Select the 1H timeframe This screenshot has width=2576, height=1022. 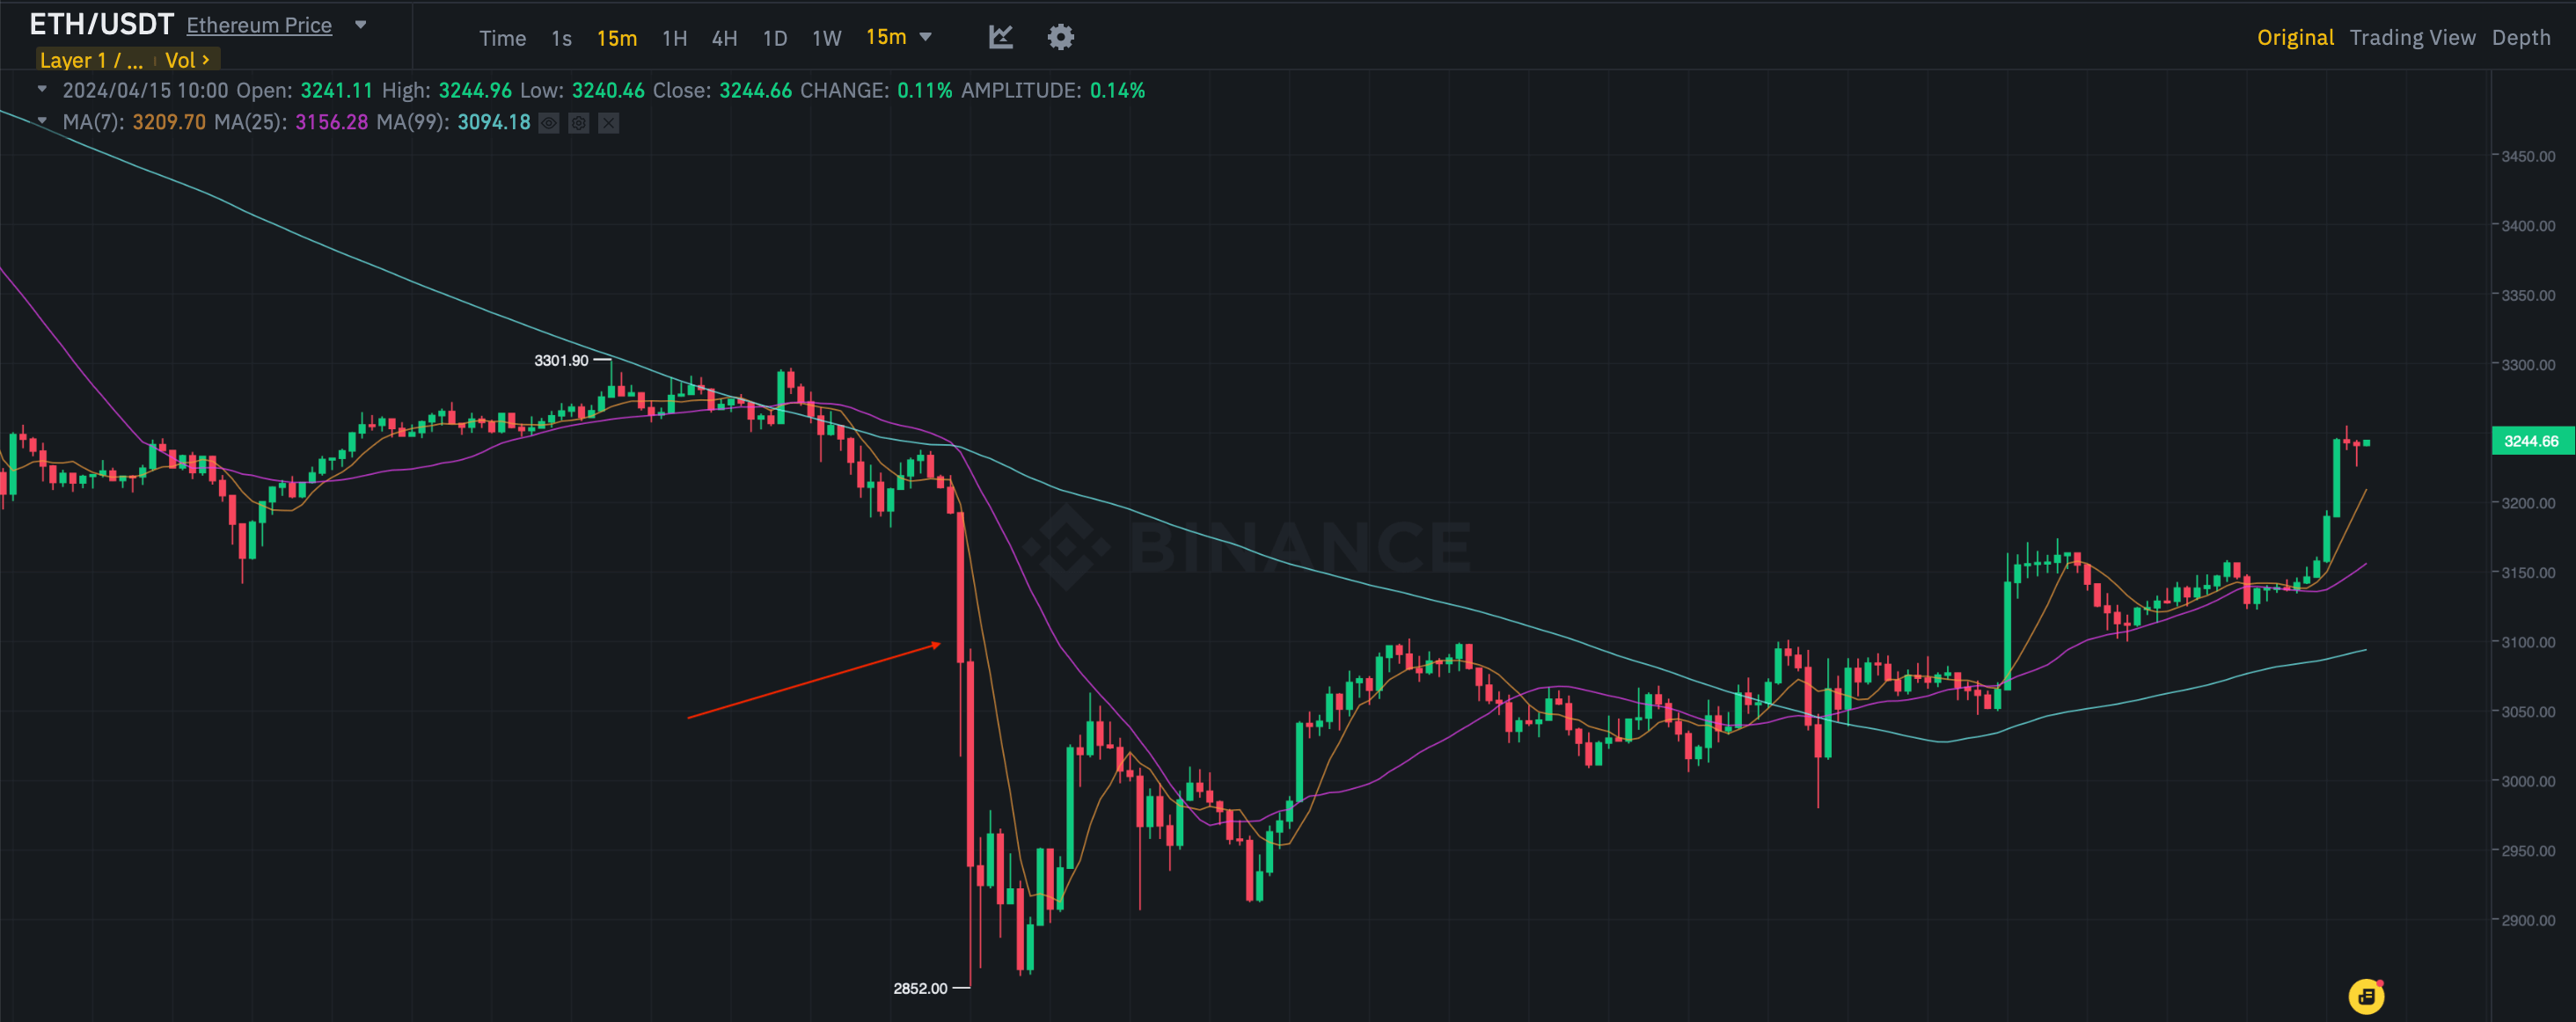click(674, 38)
